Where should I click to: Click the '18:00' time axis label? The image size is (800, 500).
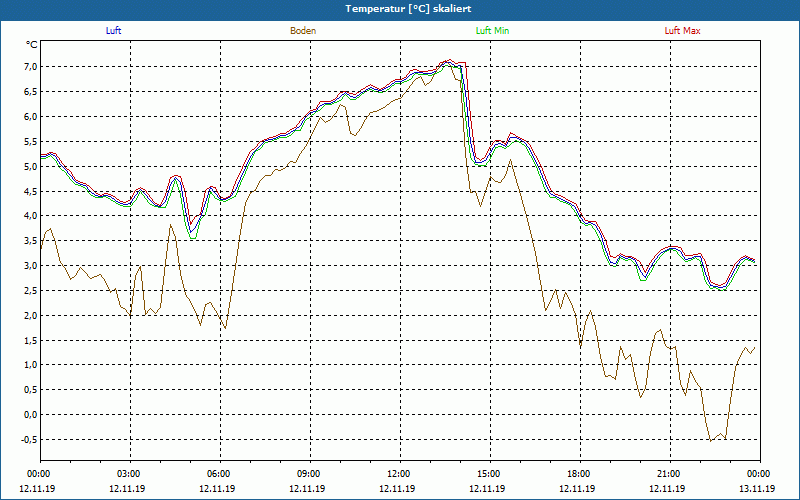[x=578, y=473]
